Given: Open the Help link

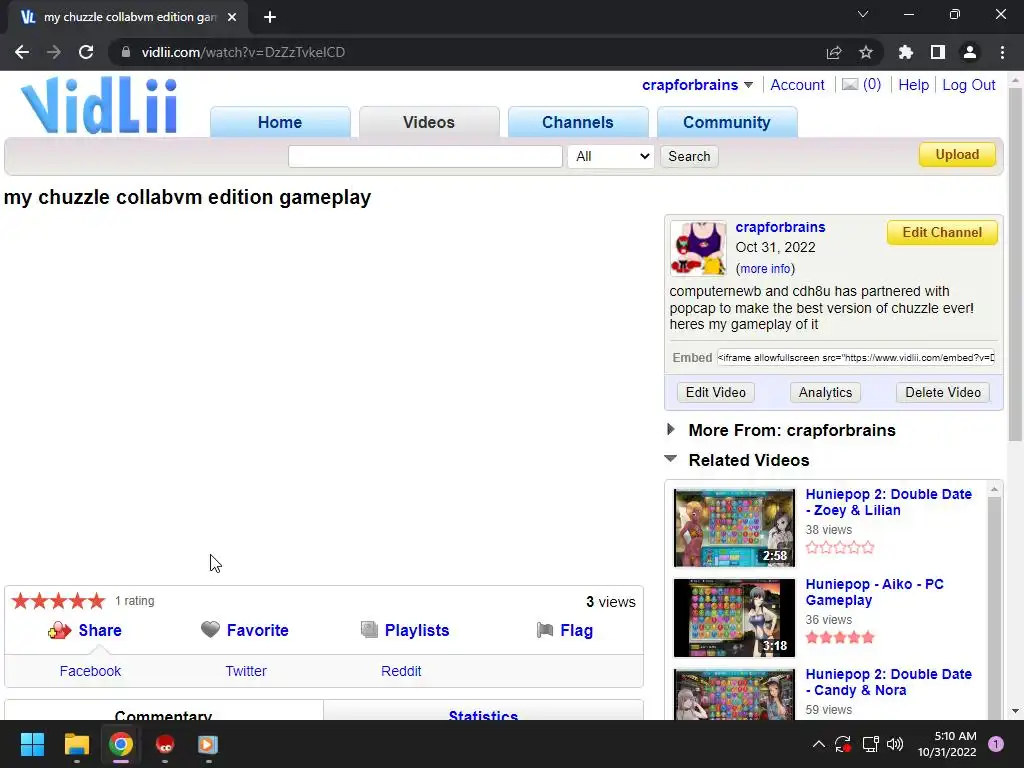Looking at the screenshot, I should point(913,85).
